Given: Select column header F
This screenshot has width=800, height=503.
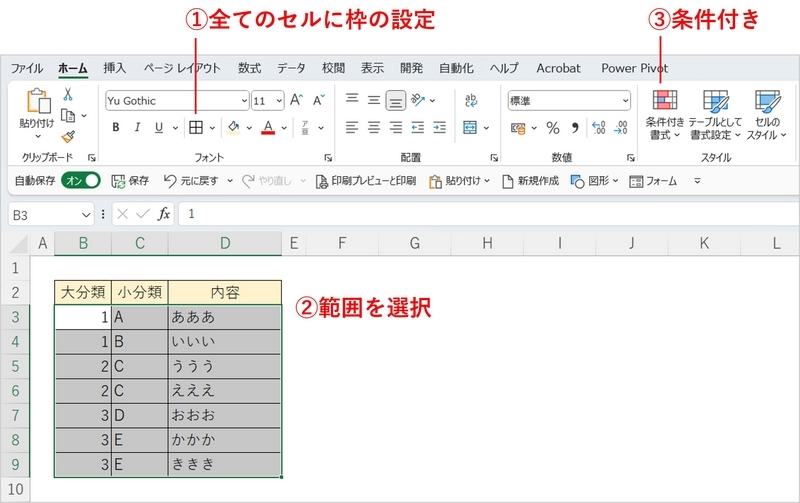Looking at the screenshot, I should click(342, 243).
